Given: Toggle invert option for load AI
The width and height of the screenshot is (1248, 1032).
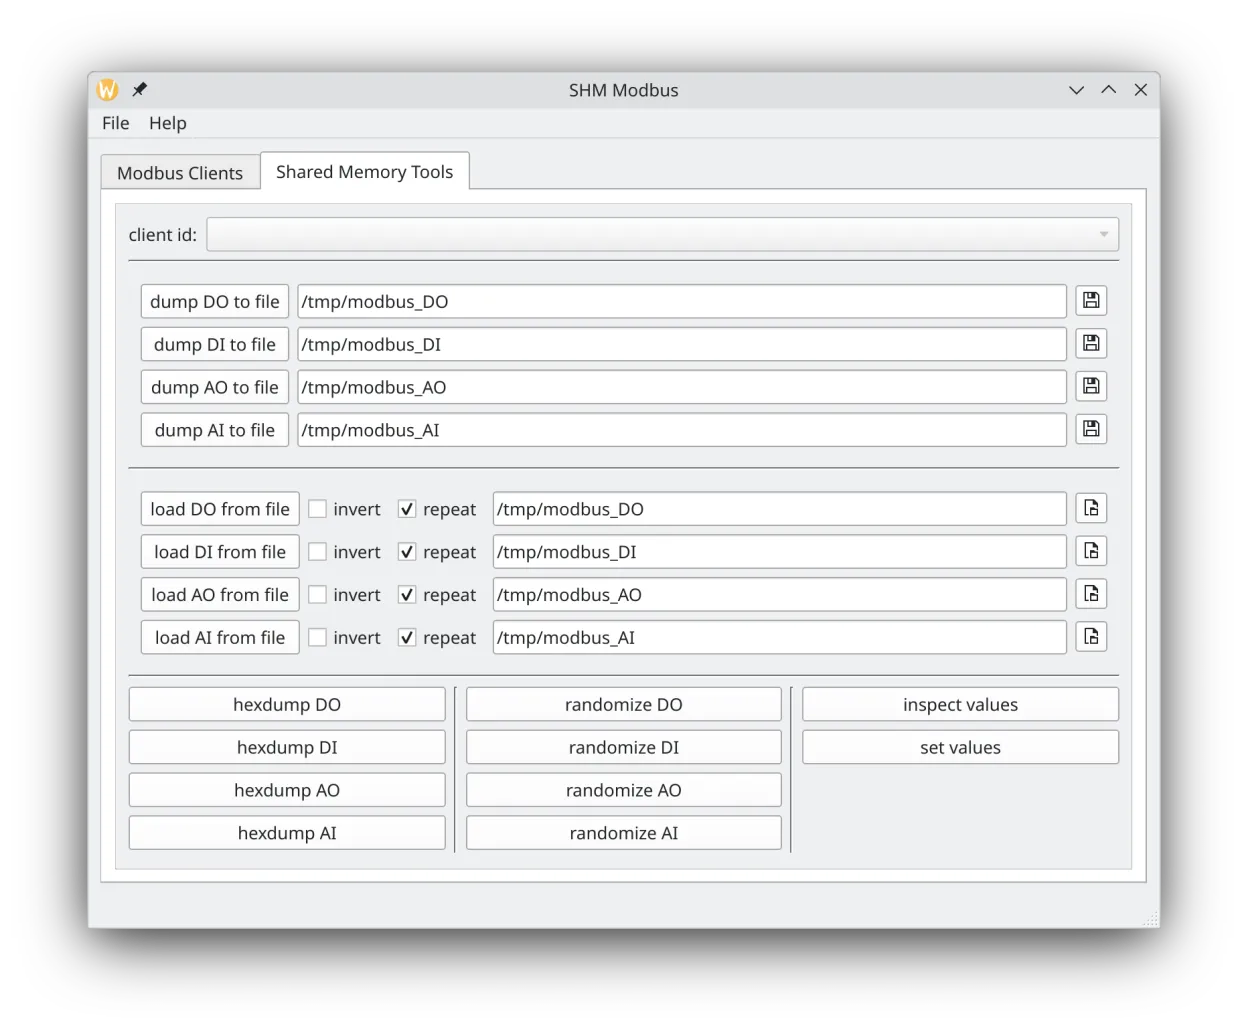Looking at the screenshot, I should [x=318, y=638].
